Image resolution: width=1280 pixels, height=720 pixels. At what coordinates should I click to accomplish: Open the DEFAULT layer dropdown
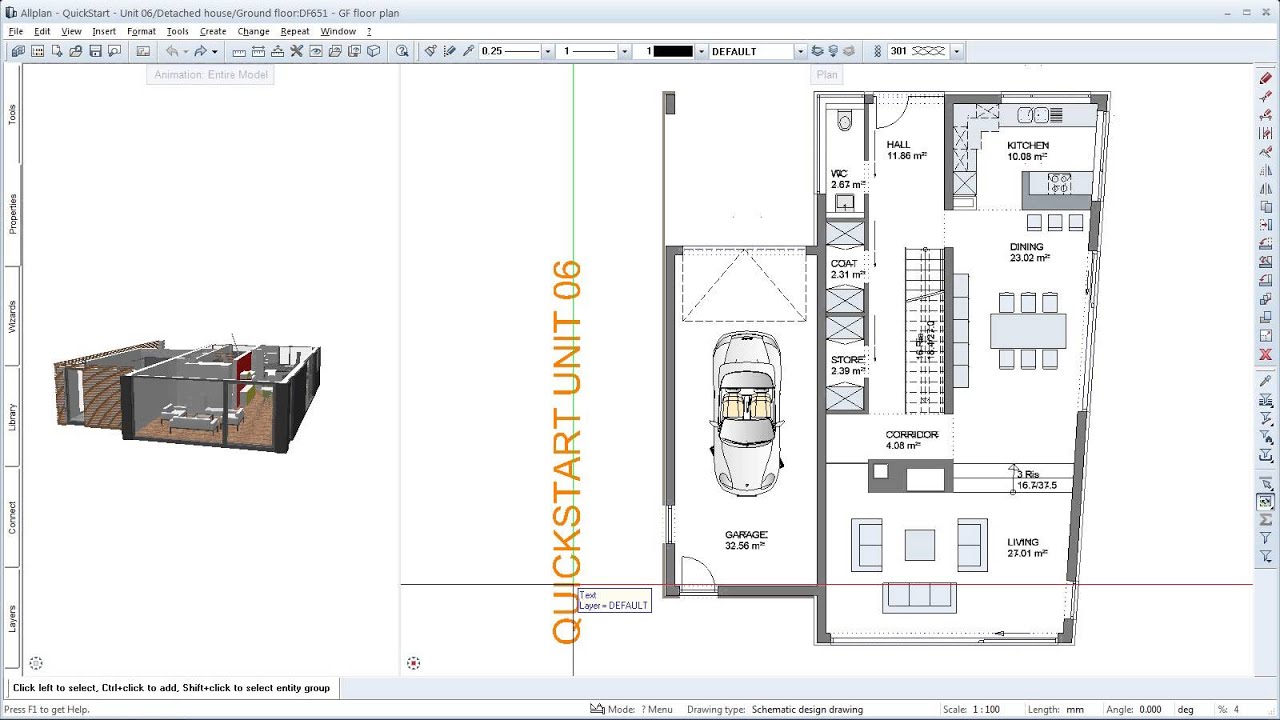(x=800, y=51)
